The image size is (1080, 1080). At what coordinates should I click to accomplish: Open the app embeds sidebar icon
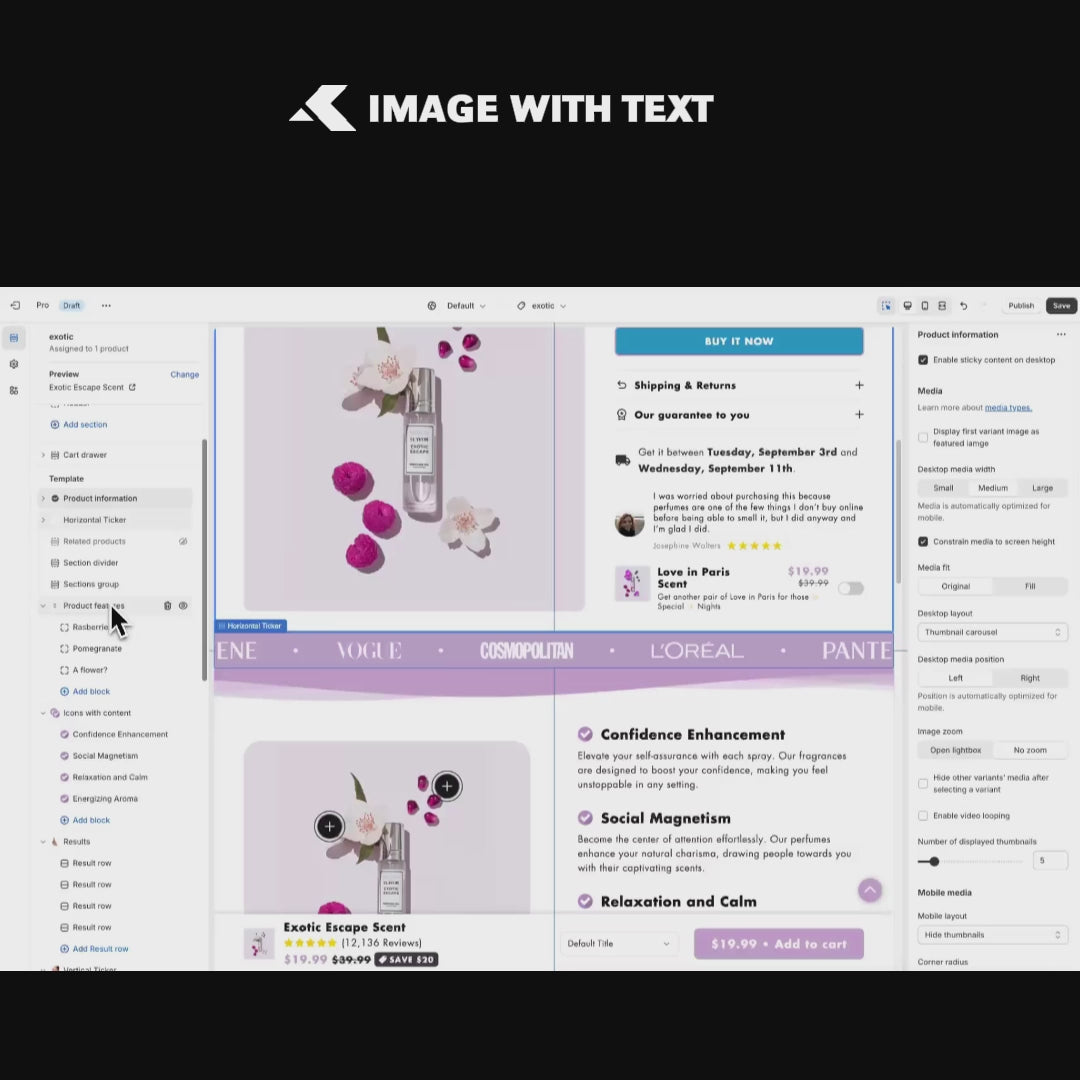tap(14, 390)
